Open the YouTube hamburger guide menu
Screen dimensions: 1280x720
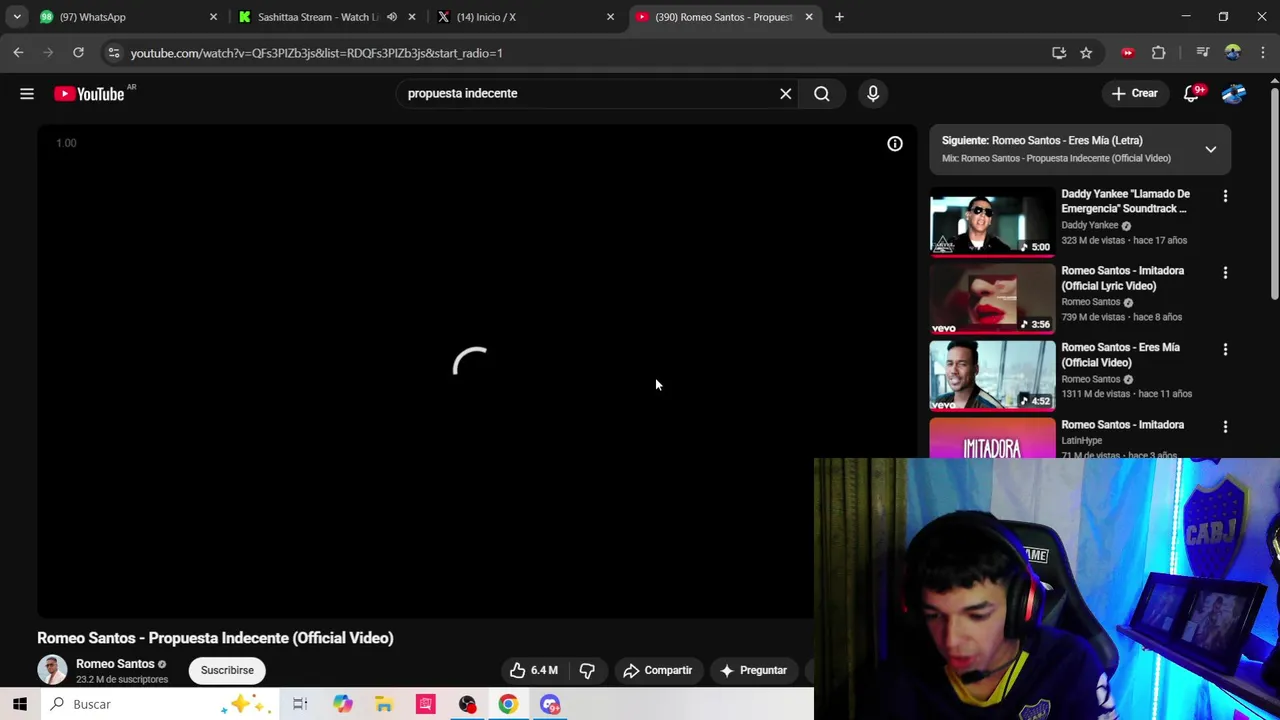tap(27, 93)
